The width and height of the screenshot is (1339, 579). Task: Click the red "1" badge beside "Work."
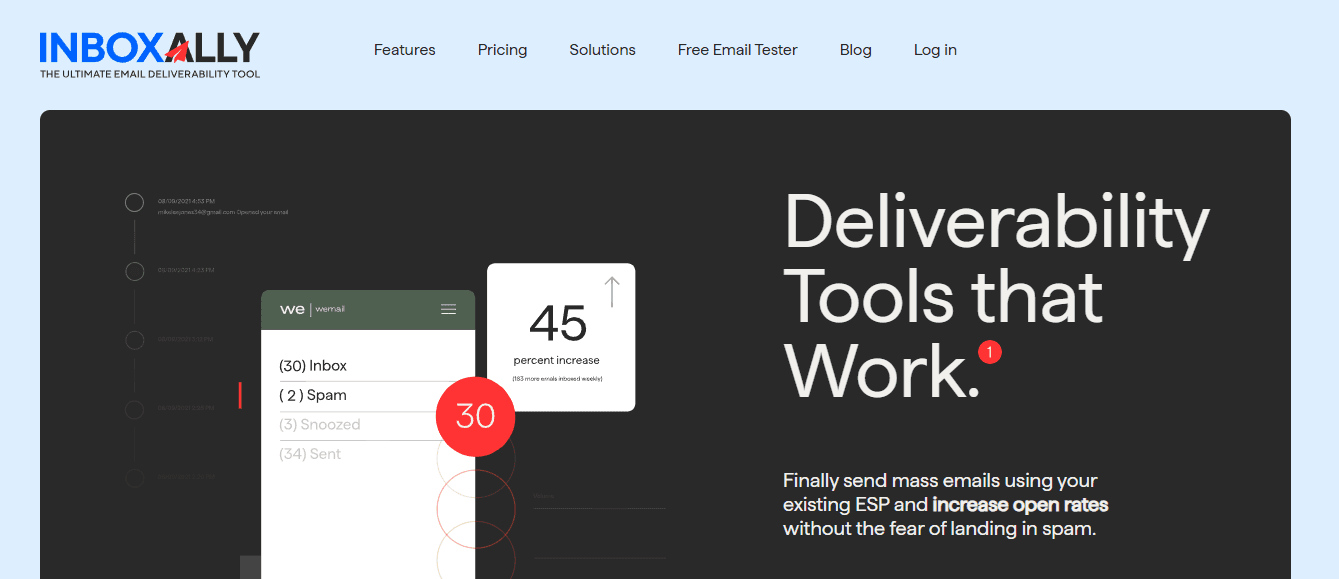pyautogui.click(x=989, y=352)
